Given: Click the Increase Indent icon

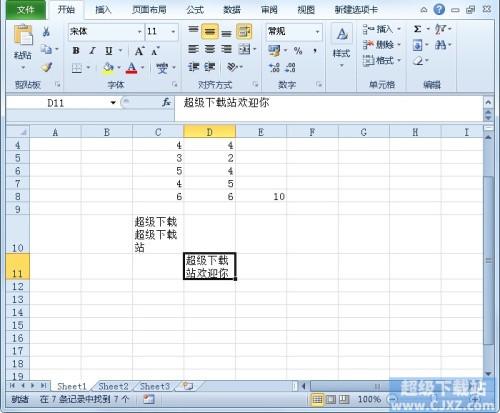Looking at the screenshot, I should [210, 67].
